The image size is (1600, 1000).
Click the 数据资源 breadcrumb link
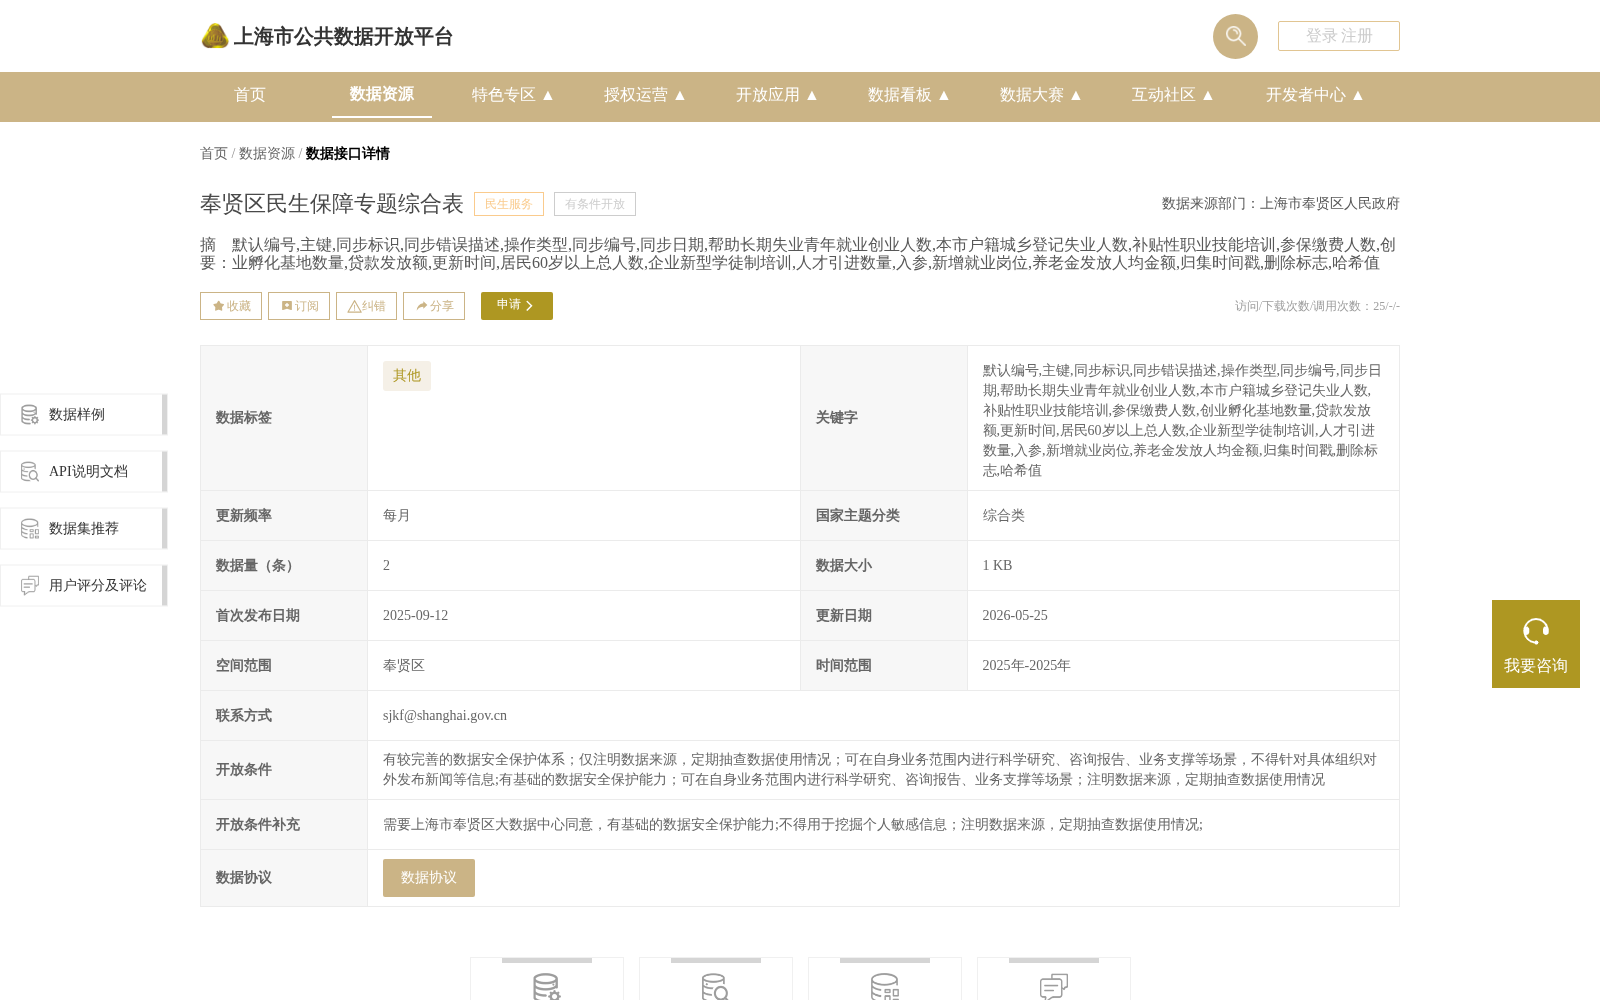[267, 153]
